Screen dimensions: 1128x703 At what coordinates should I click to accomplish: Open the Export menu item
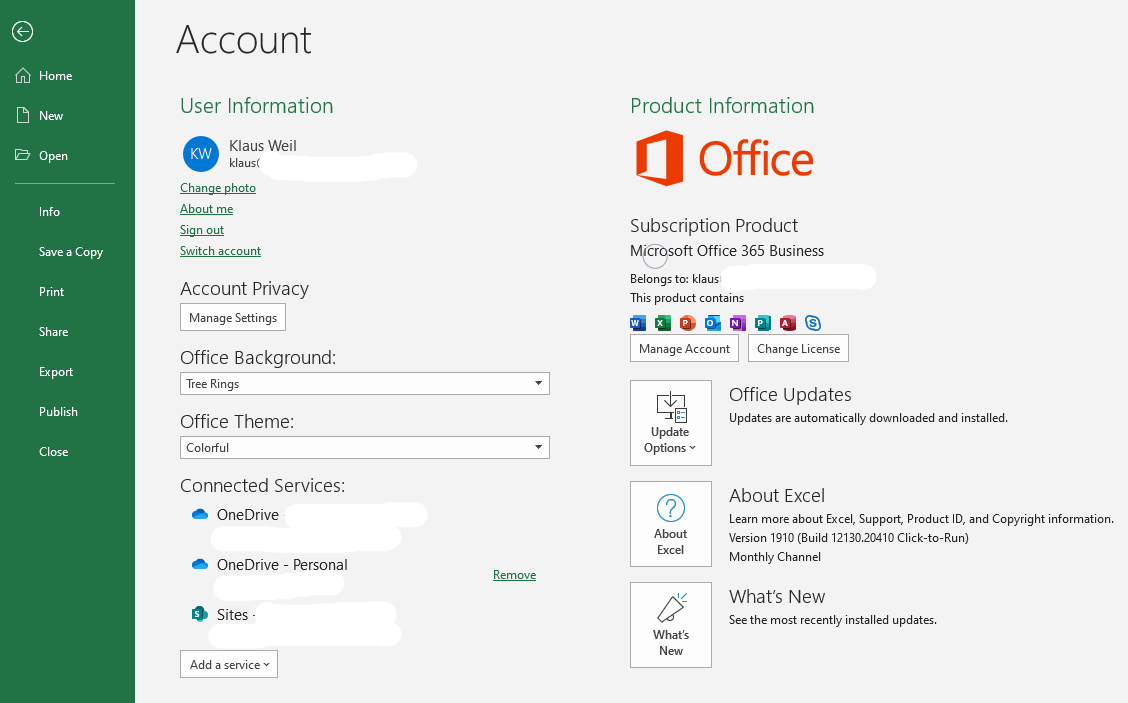(56, 372)
